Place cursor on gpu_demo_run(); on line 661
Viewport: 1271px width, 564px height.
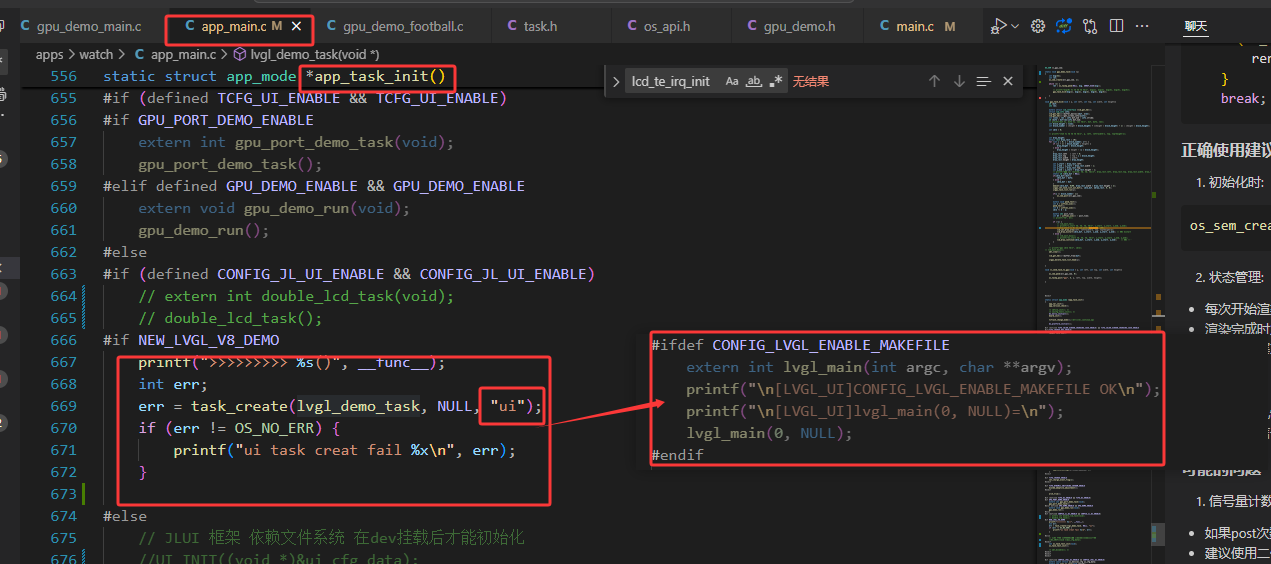coord(204,230)
